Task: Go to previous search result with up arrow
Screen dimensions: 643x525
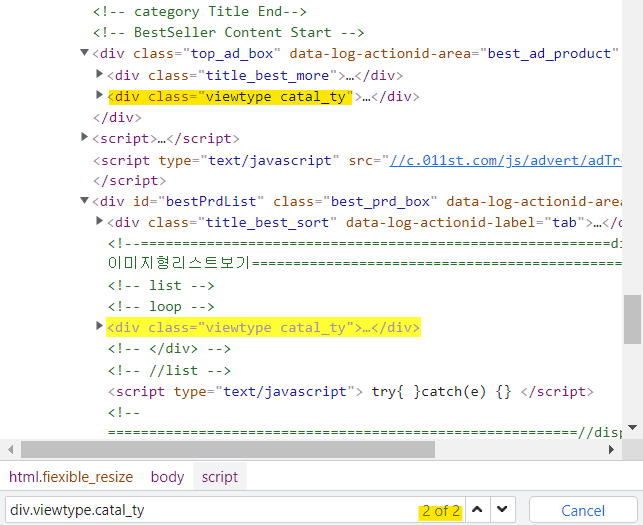Action: [478, 510]
